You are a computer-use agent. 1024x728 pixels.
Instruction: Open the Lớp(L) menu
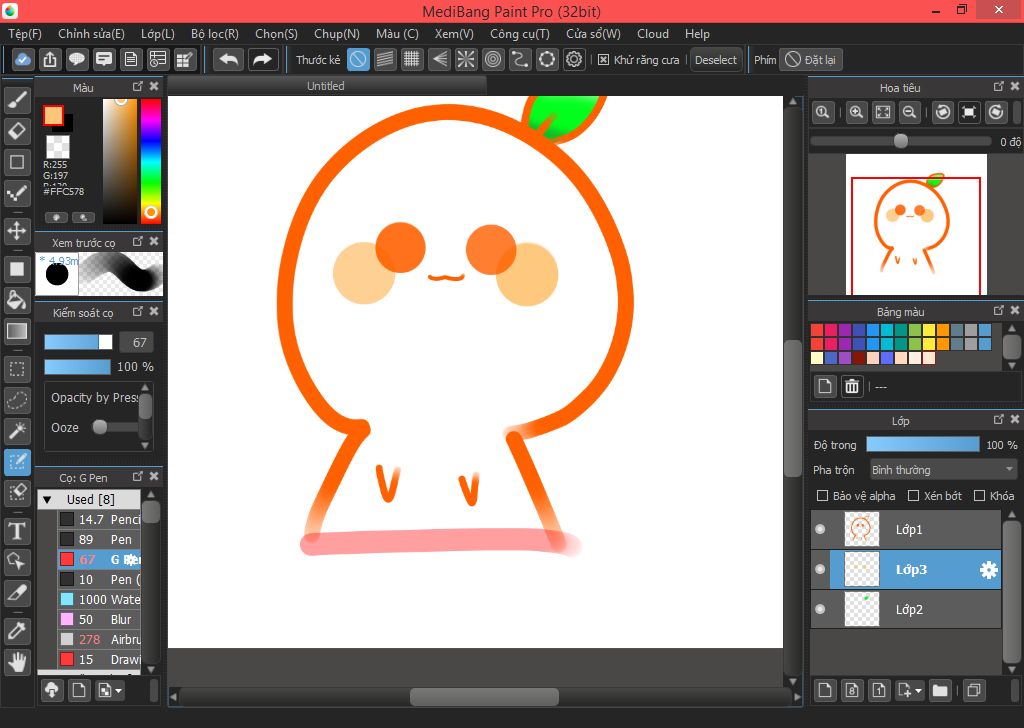157,33
